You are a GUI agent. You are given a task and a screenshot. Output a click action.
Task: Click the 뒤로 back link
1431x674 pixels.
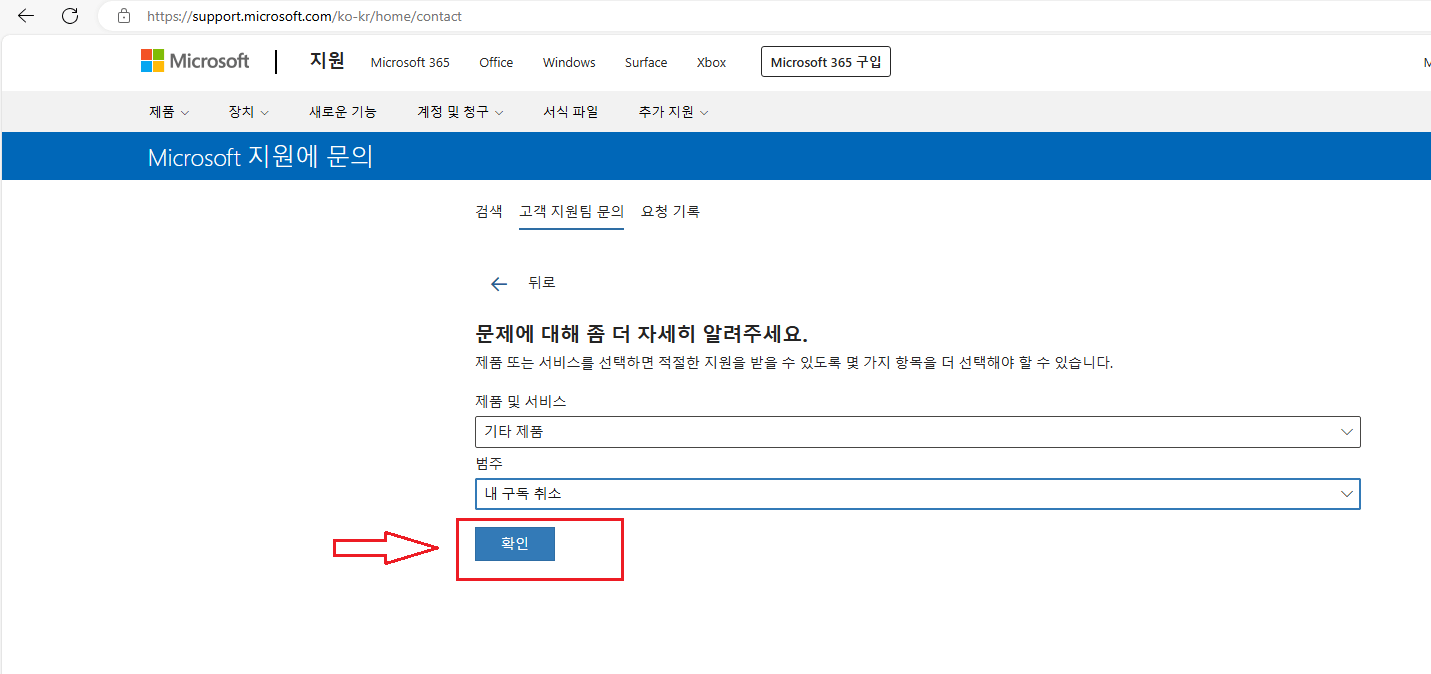(542, 283)
